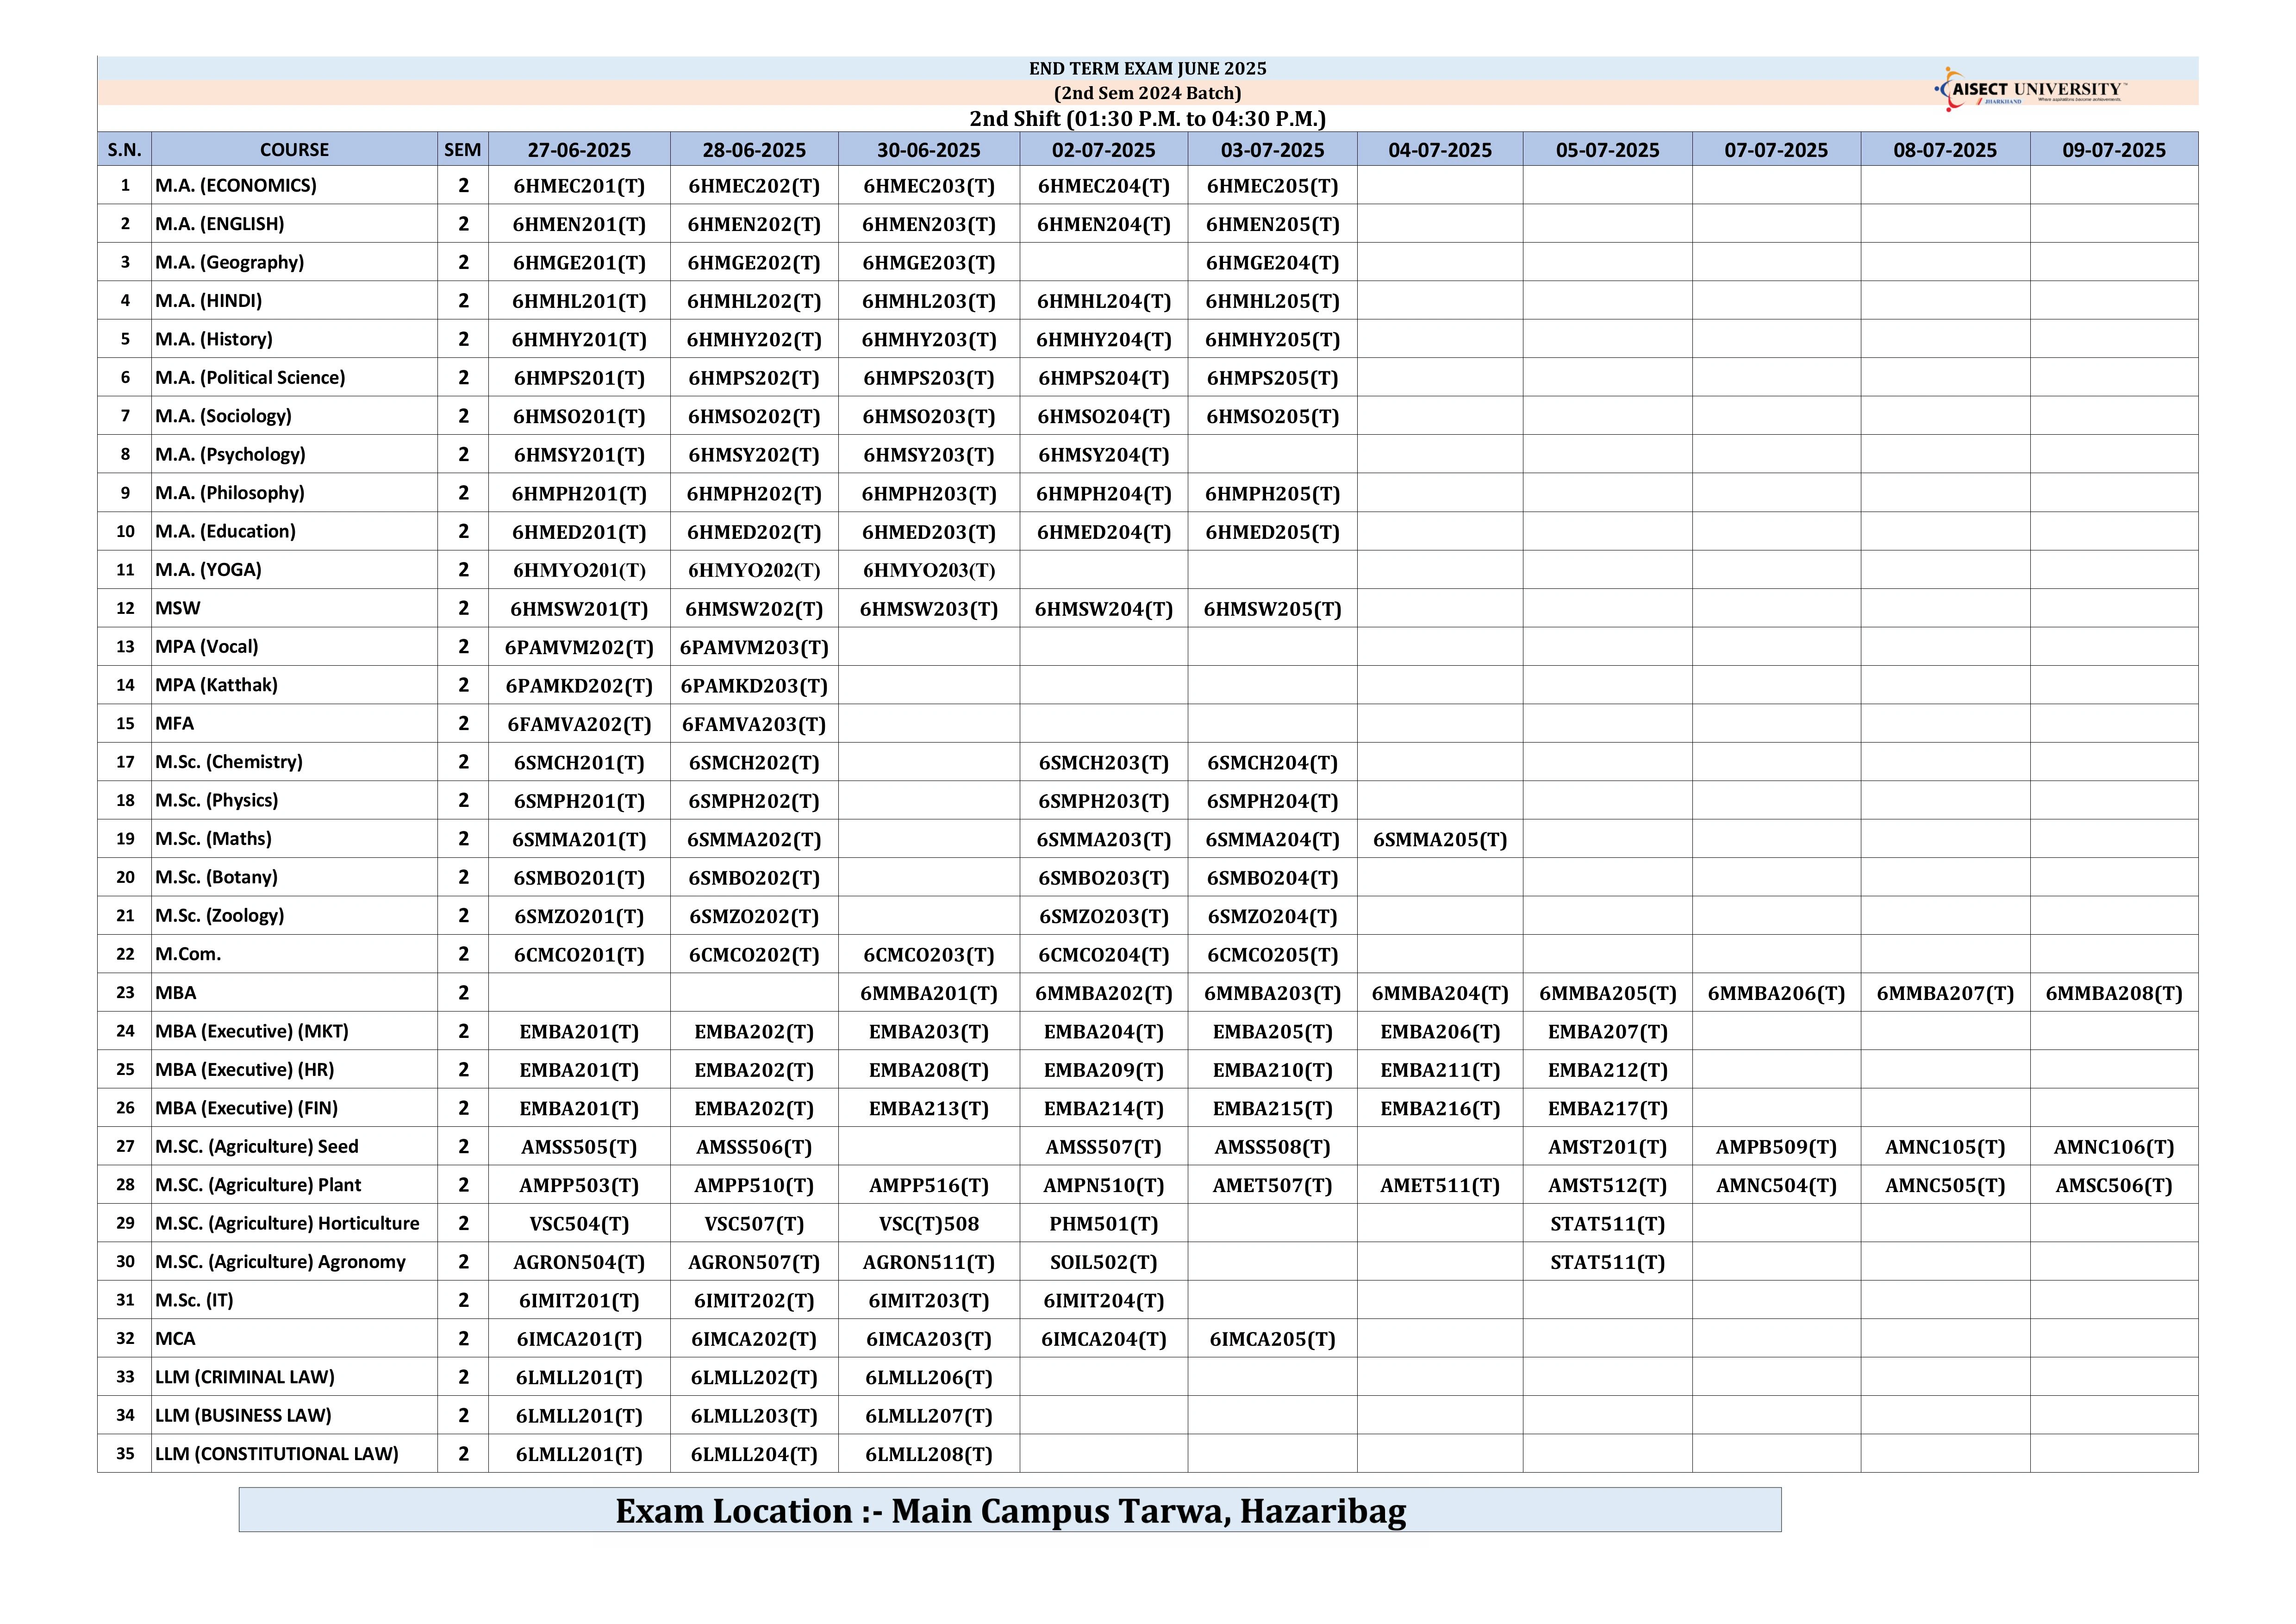The width and height of the screenshot is (2296, 1624).
Task: Click cell 6HMHL203(T)
Action: tap(929, 301)
